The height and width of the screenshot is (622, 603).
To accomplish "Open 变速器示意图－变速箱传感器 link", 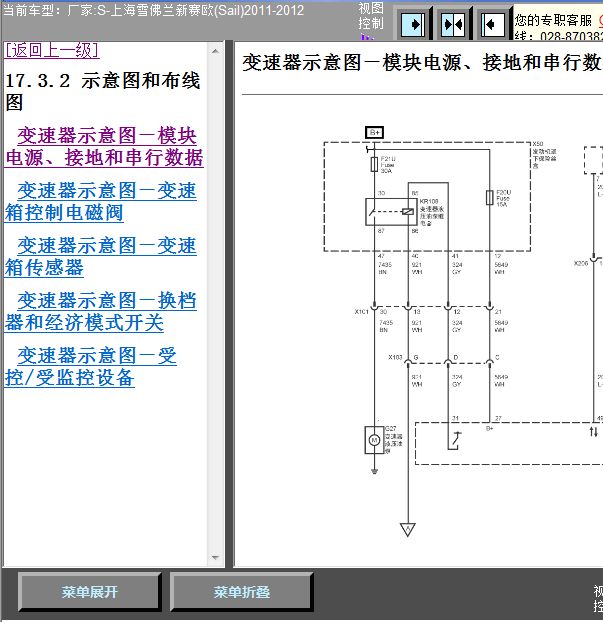I will 100,257.
